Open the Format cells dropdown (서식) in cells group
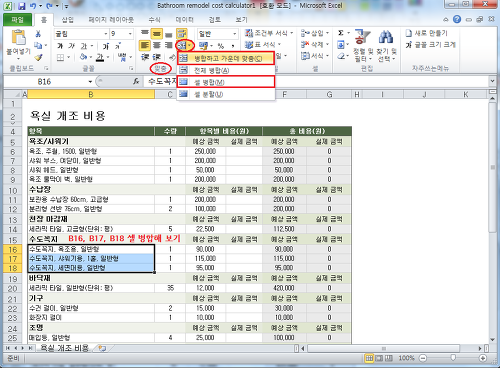This screenshot has height=368, width=500. (315, 56)
